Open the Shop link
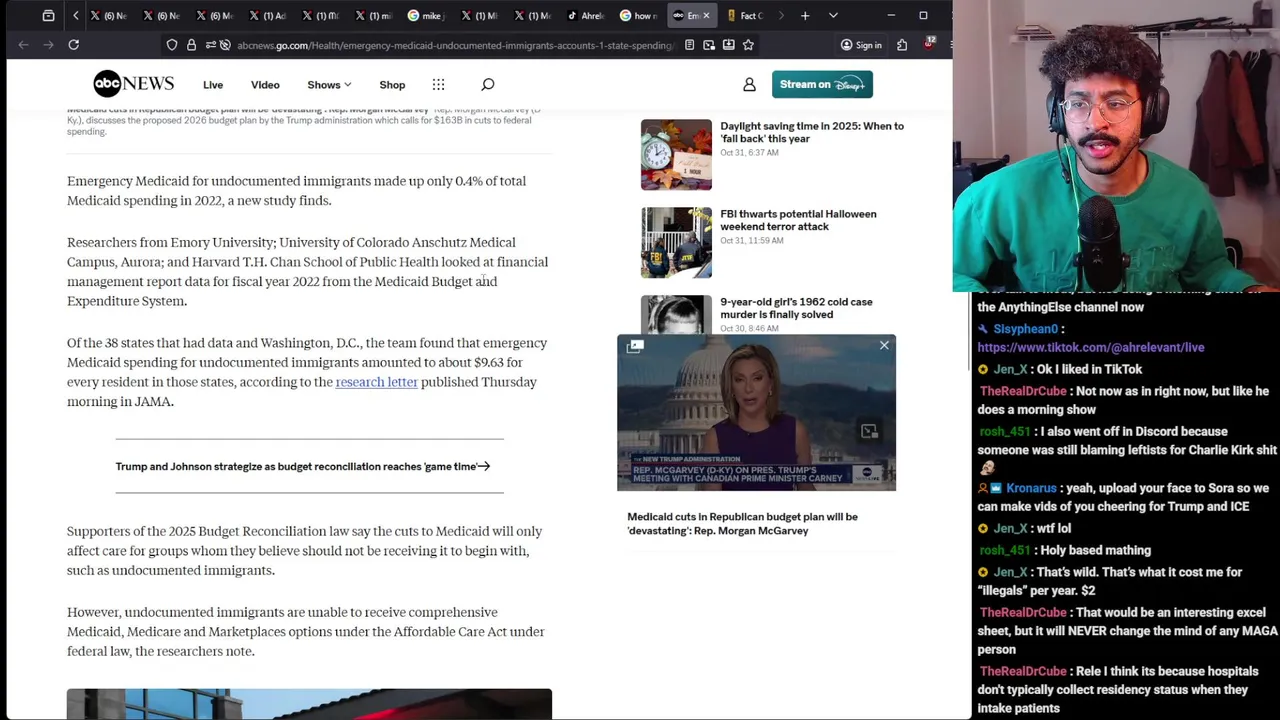 pyautogui.click(x=392, y=85)
